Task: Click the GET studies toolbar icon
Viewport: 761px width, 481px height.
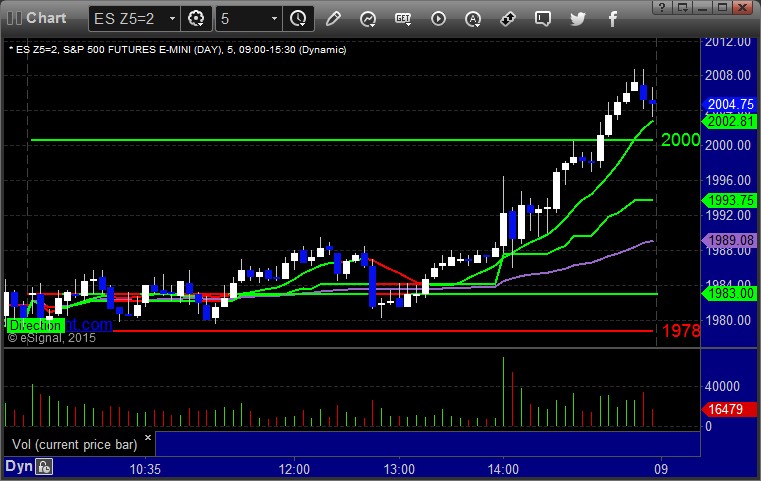Action: pyautogui.click(x=403, y=18)
